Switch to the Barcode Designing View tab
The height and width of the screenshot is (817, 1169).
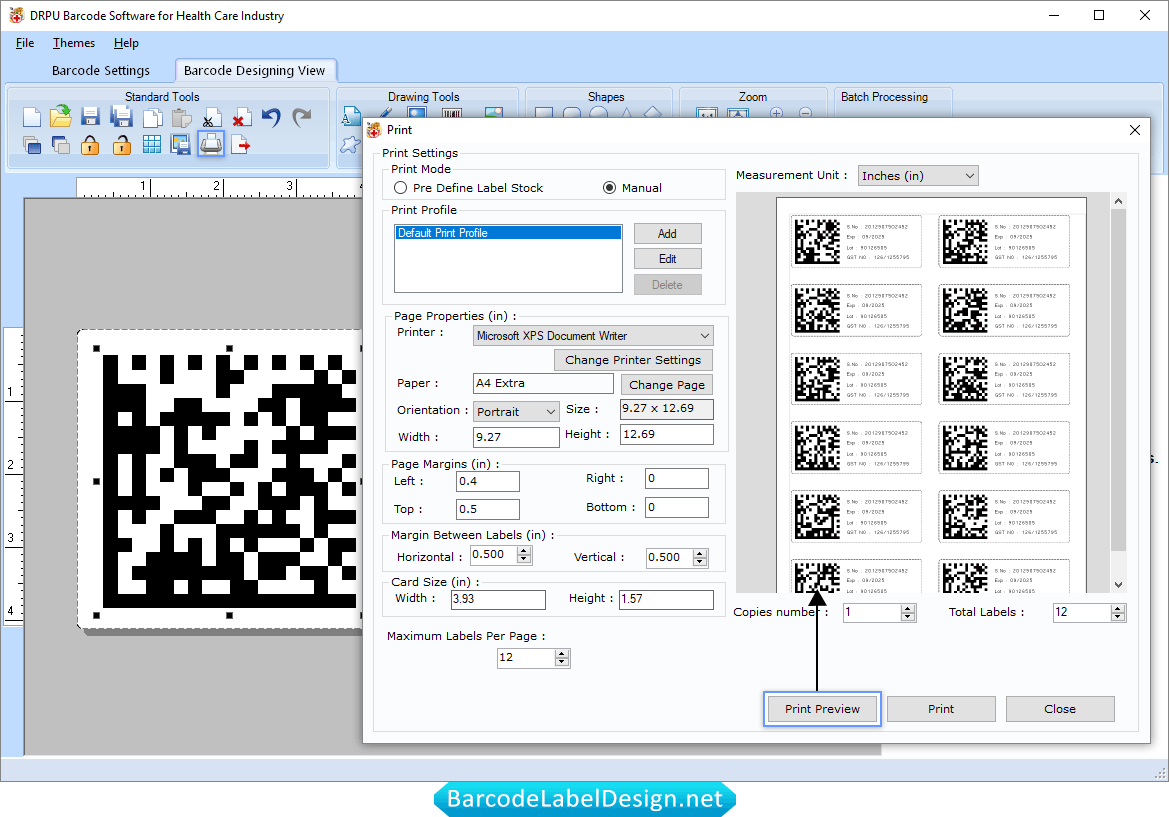[x=254, y=71]
